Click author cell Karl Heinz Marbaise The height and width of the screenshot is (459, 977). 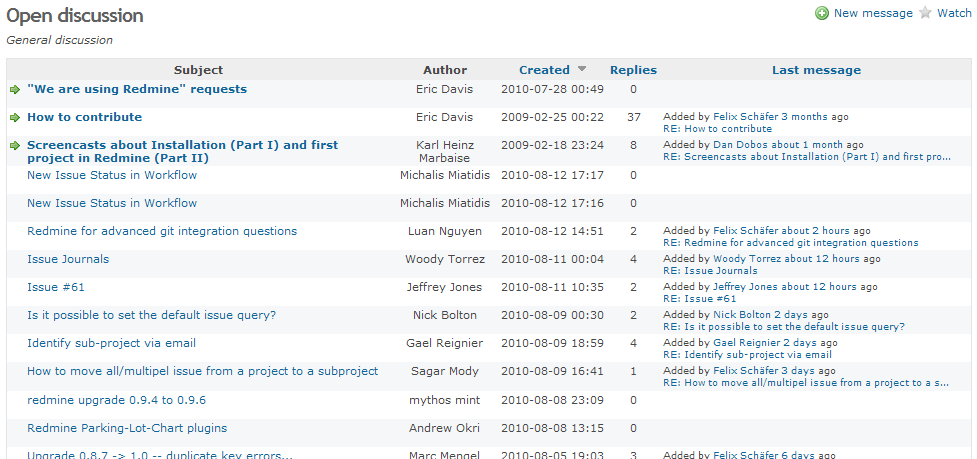pyautogui.click(x=444, y=151)
